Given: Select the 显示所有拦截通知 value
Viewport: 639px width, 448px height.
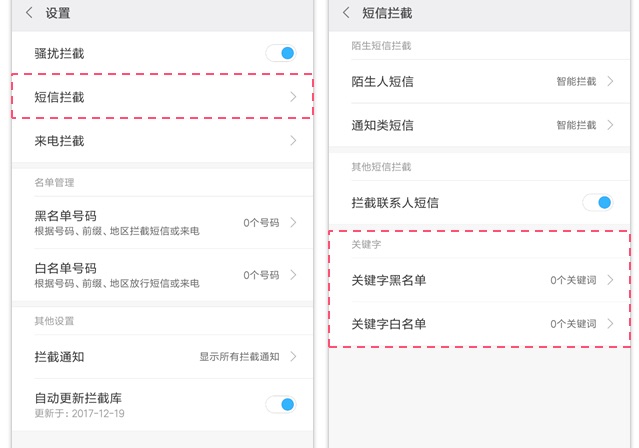Looking at the screenshot, I should 239,357.
